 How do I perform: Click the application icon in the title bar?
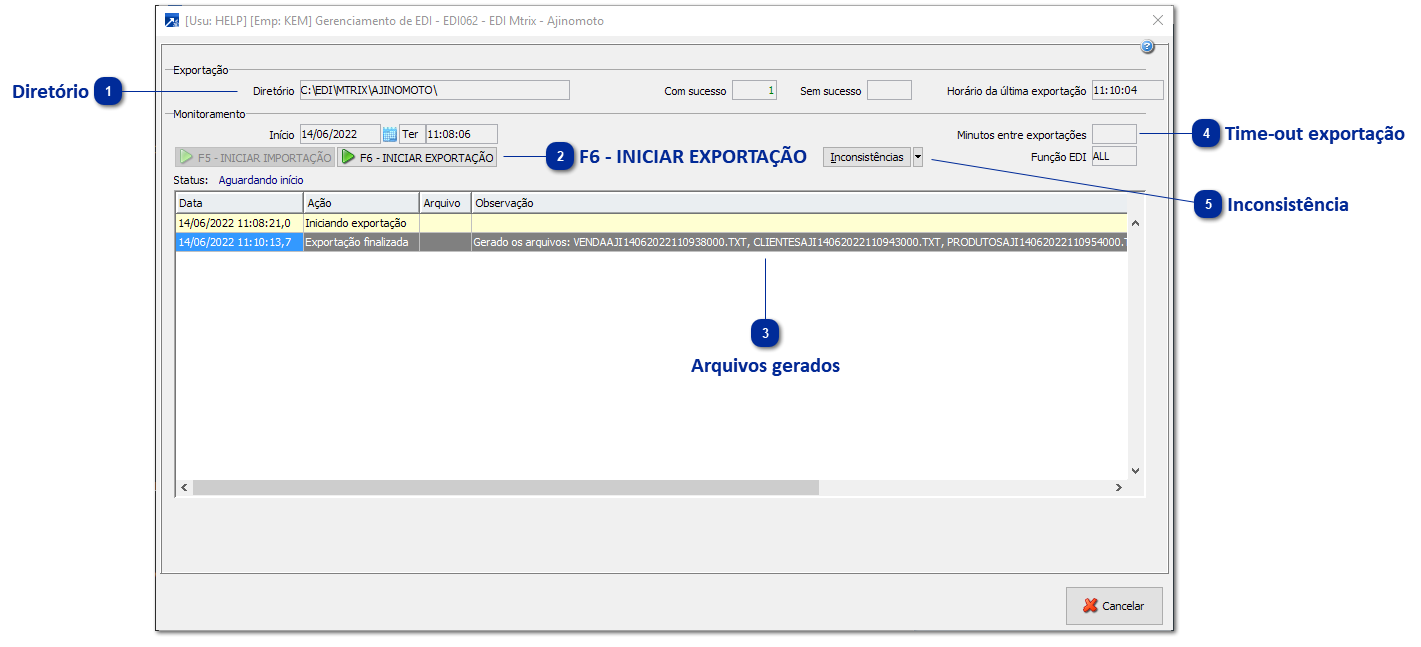pos(170,19)
